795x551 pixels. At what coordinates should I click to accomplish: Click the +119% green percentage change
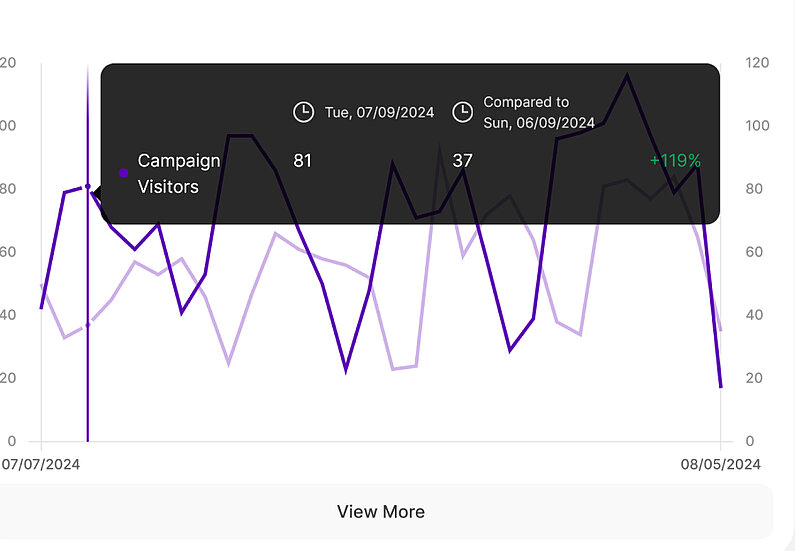tap(675, 160)
